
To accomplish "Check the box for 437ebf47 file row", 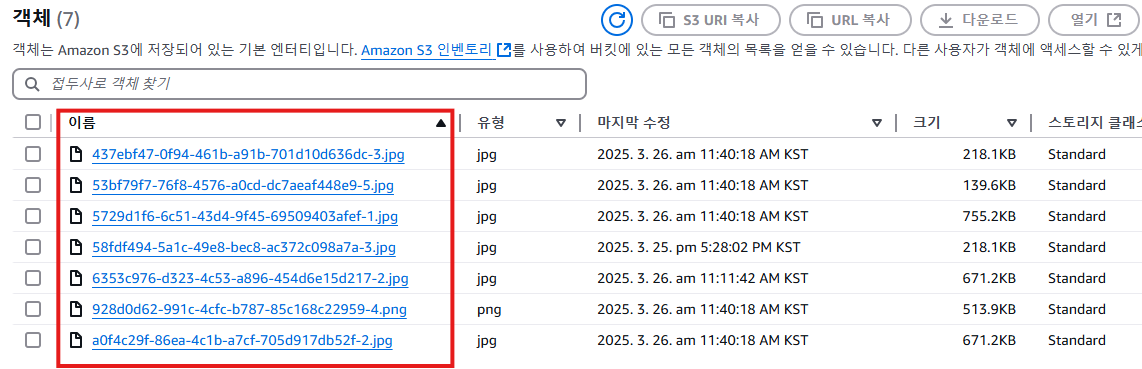I will pos(33,154).
